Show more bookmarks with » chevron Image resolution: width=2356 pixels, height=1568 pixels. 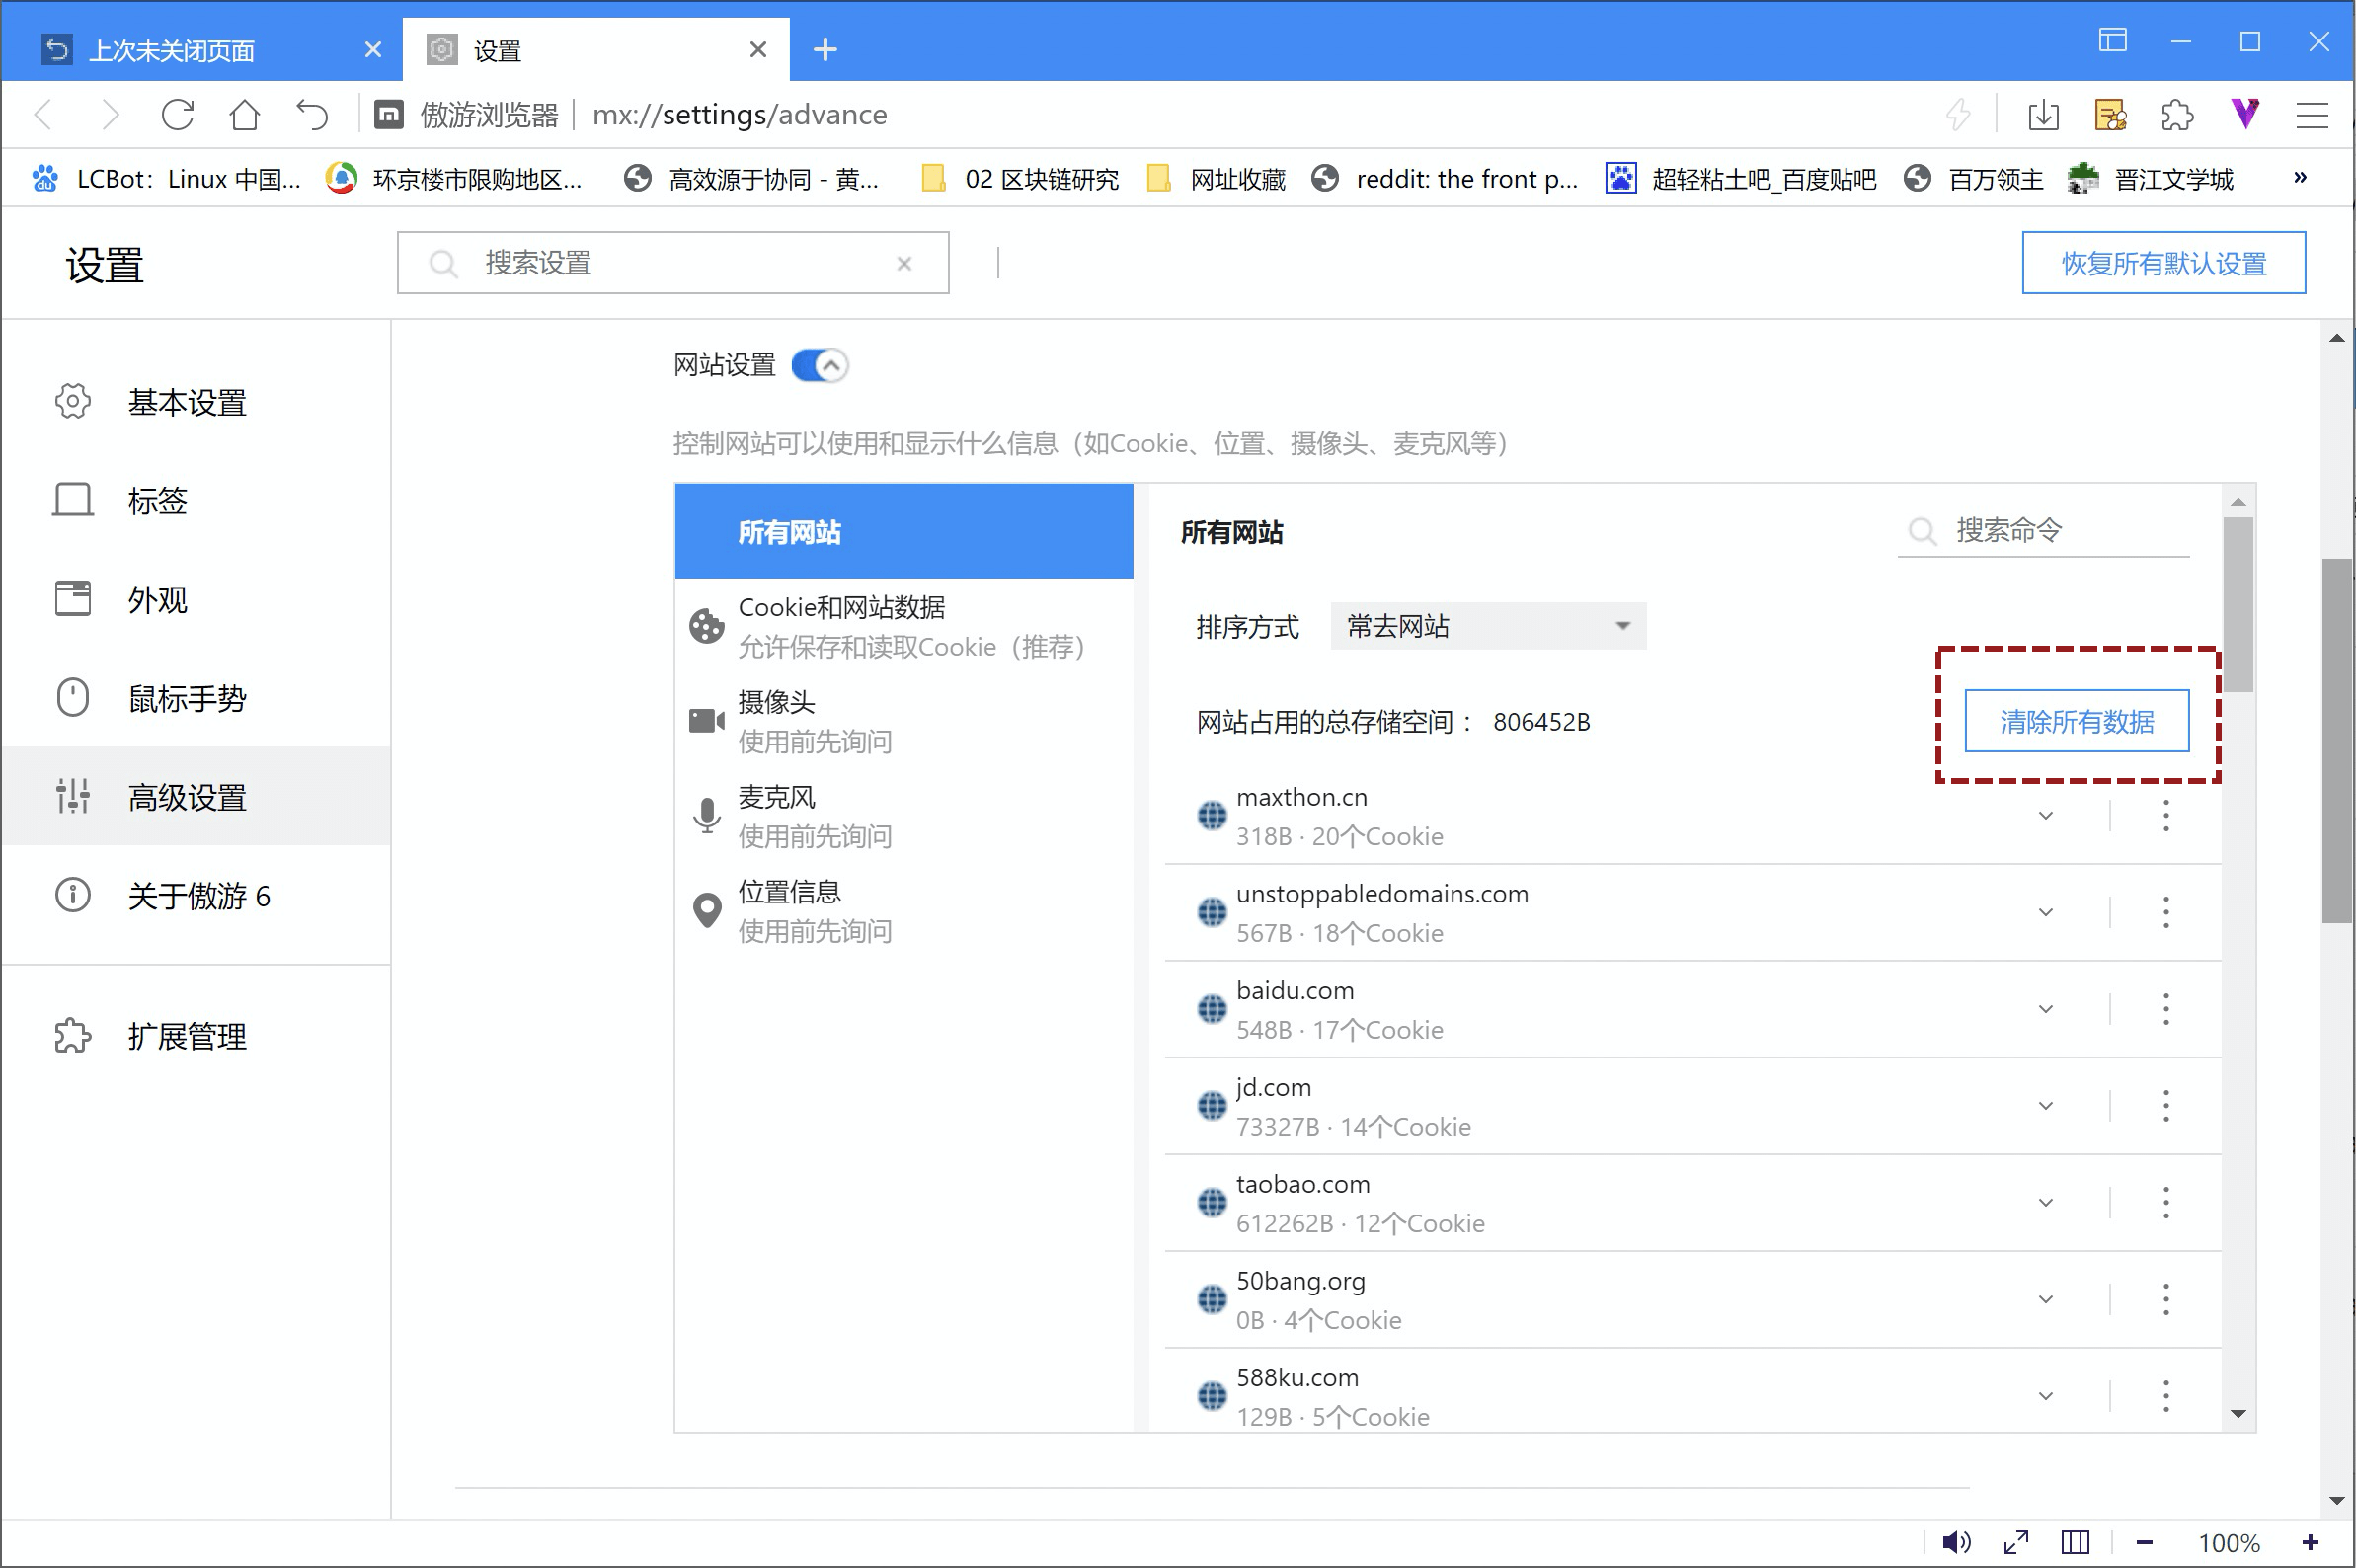2300,178
